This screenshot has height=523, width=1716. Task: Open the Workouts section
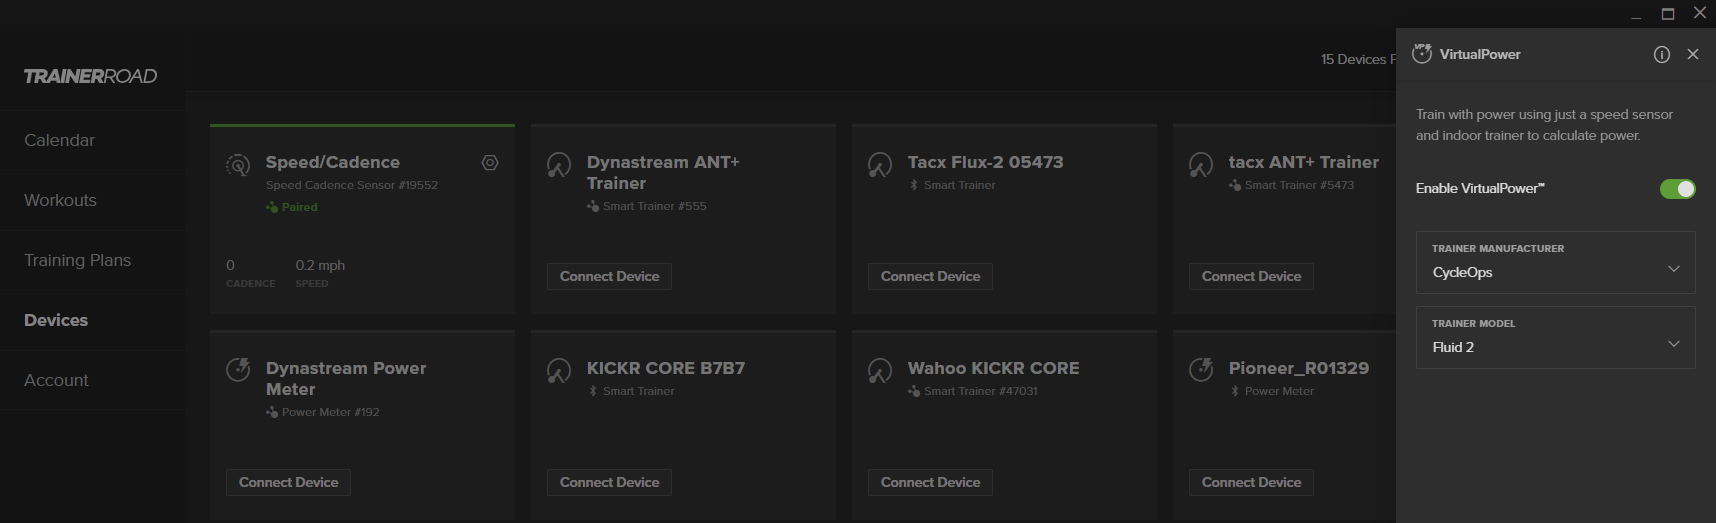[x=61, y=200]
